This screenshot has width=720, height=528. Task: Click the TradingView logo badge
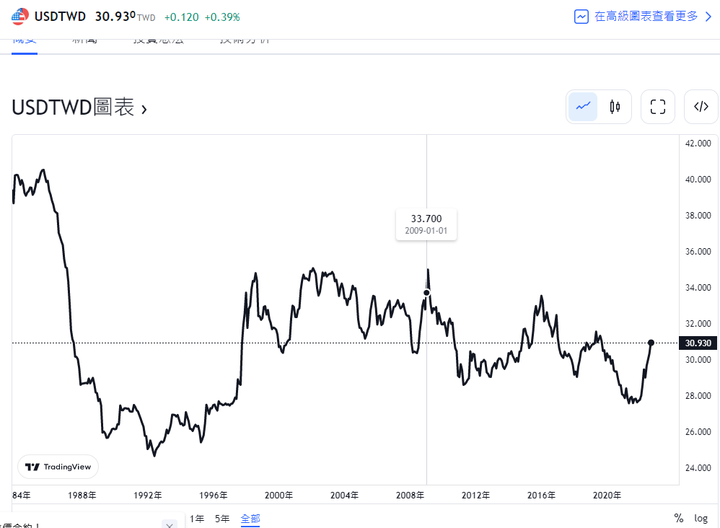58,467
